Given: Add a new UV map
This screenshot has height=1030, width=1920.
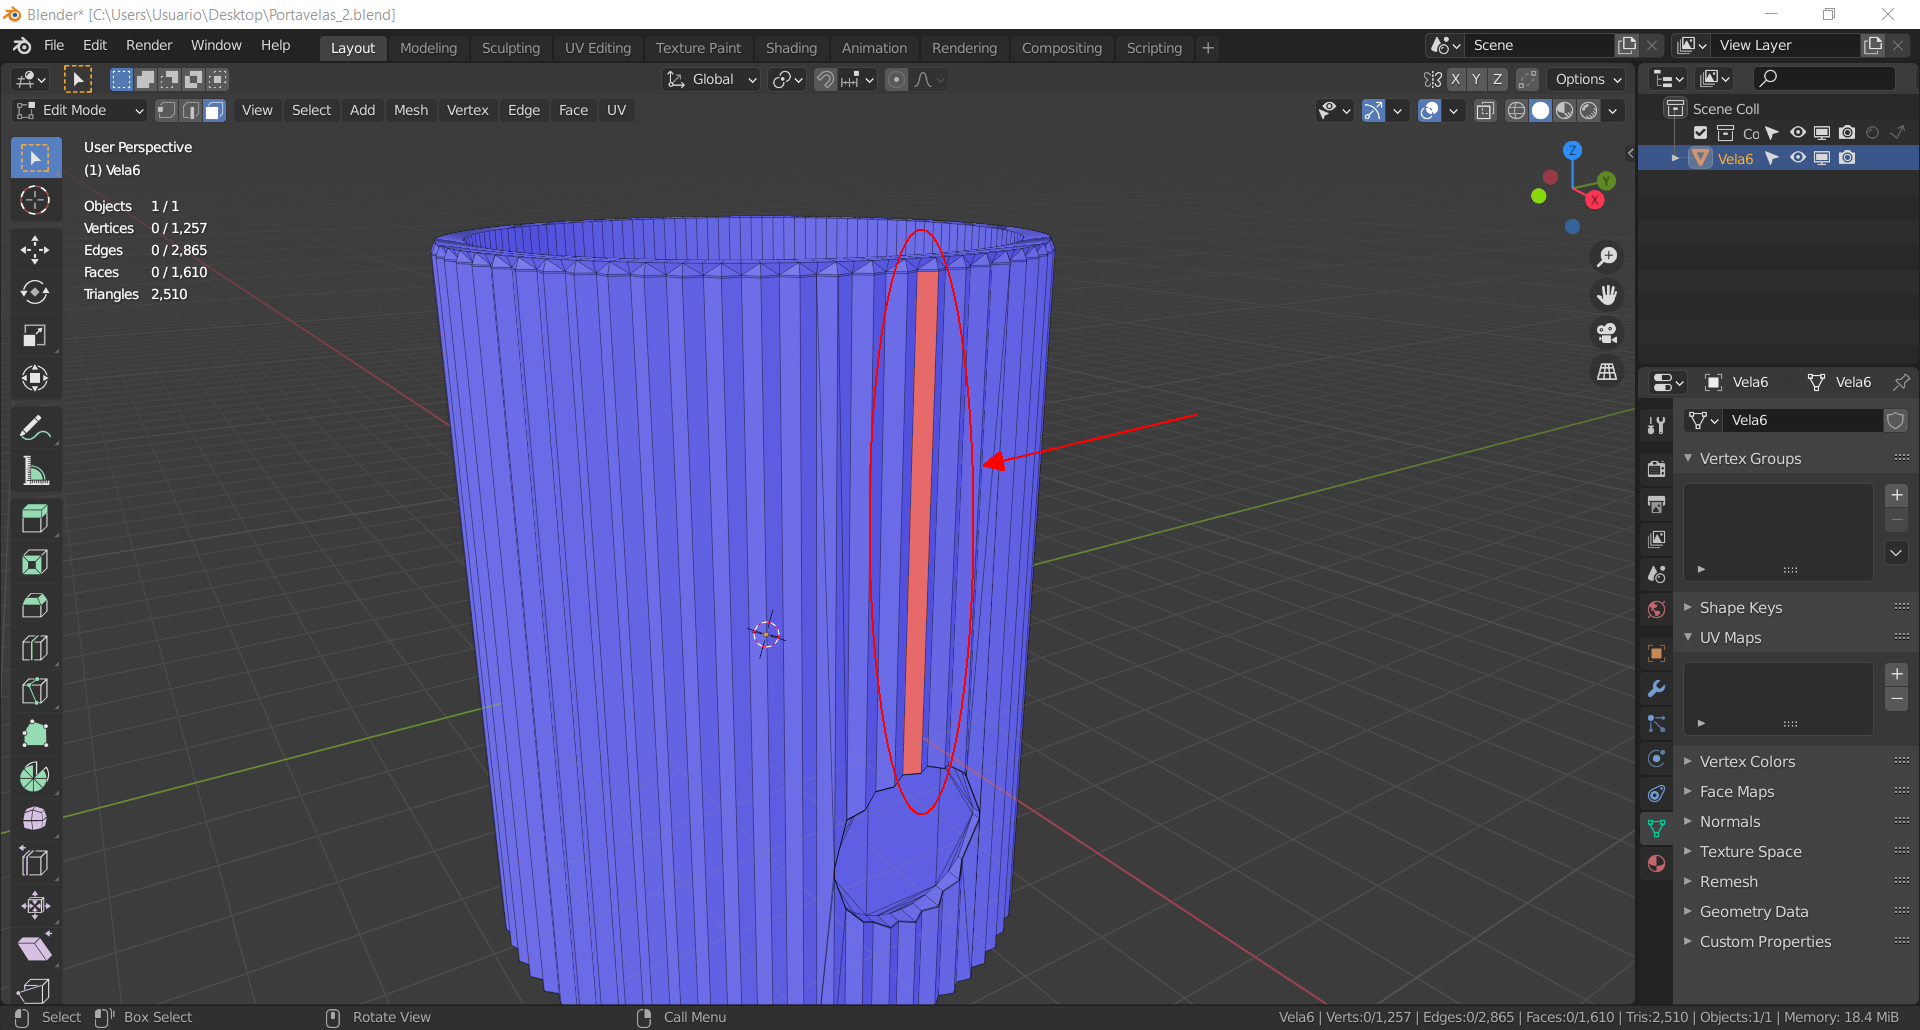Looking at the screenshot, I should pyautogui.click(x=1896, y=675).
